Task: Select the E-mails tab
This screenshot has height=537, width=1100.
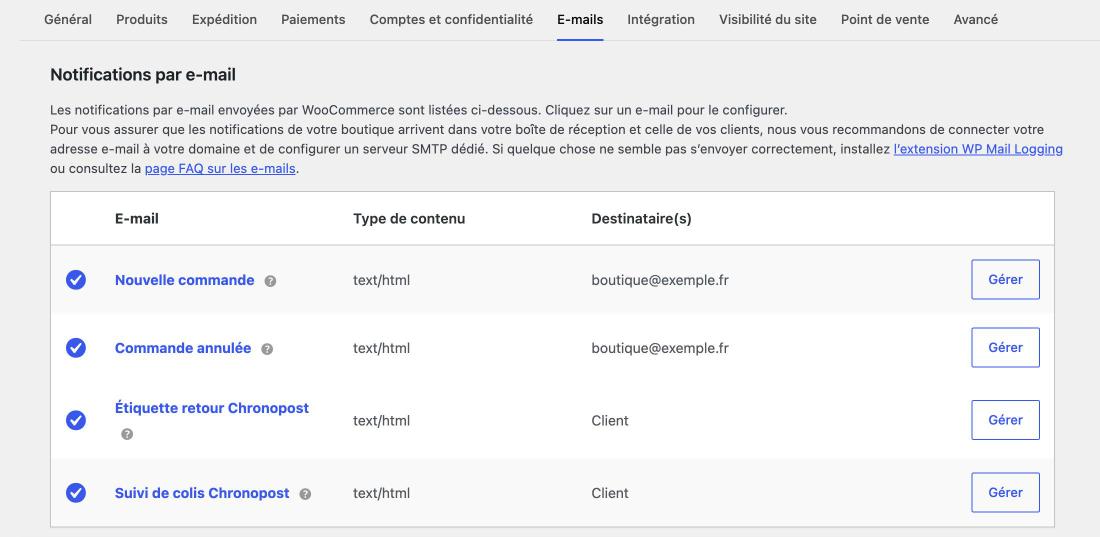Action: [x=580, y=20]
